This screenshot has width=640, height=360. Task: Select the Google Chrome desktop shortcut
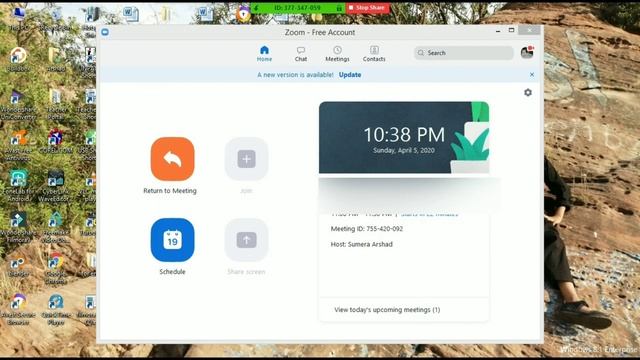pos(56,269)
